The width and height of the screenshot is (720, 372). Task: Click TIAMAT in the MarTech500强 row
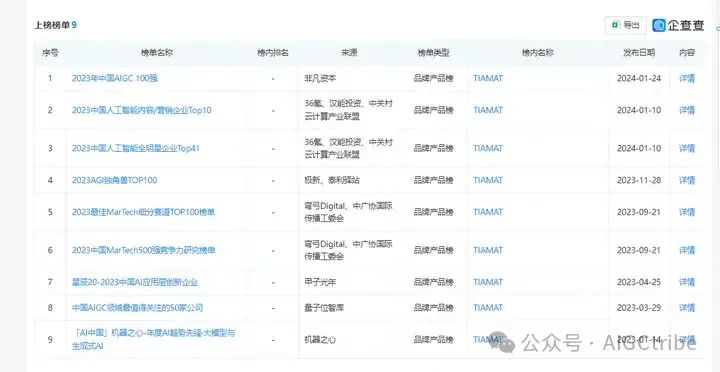pyautogui.click(x=488, y=250)
